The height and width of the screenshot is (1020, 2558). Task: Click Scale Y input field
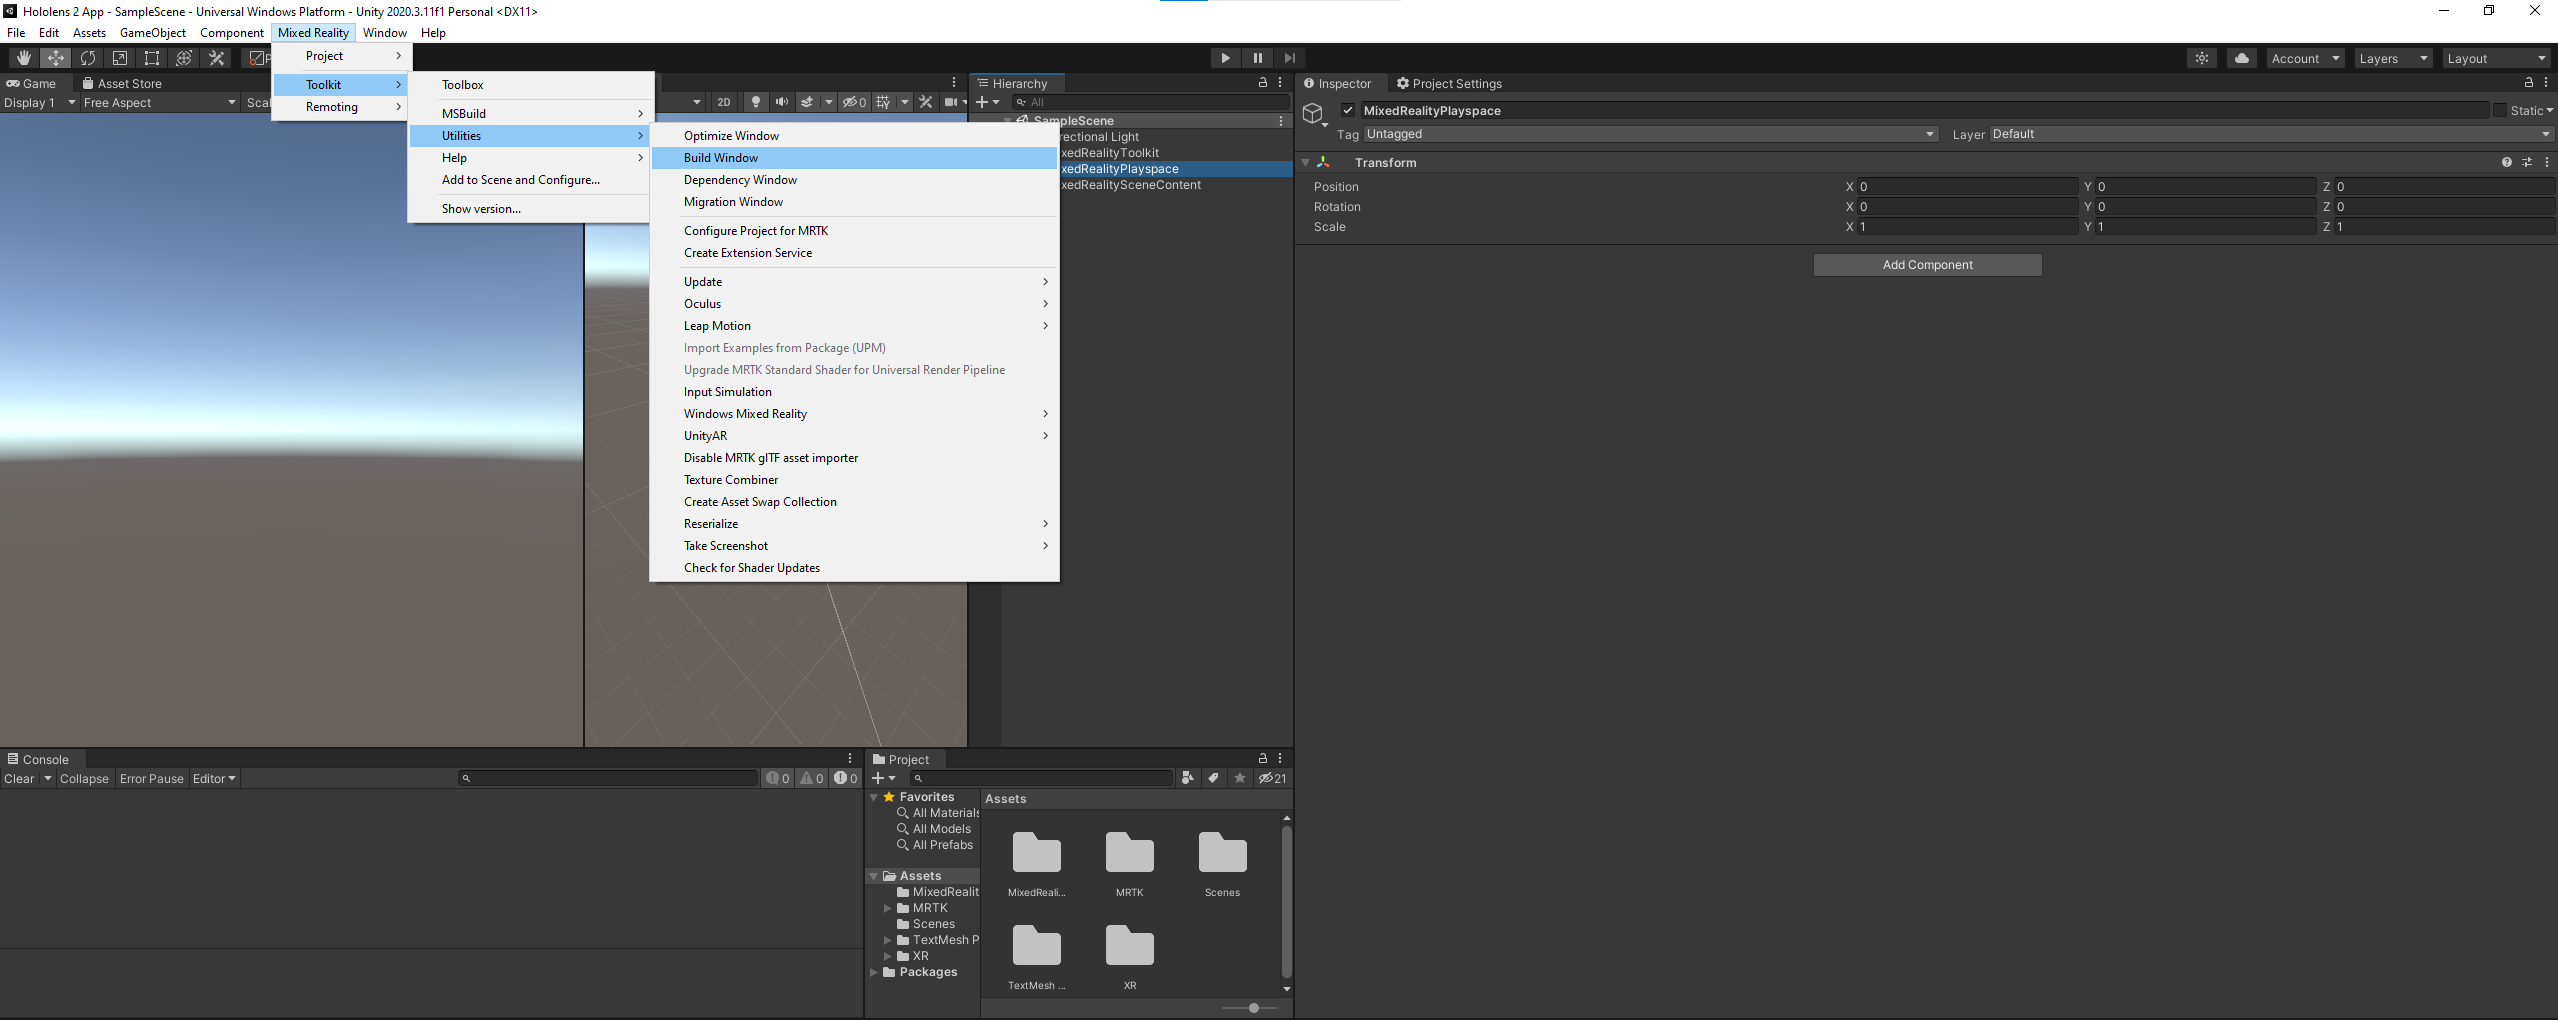pos(2205,227)
